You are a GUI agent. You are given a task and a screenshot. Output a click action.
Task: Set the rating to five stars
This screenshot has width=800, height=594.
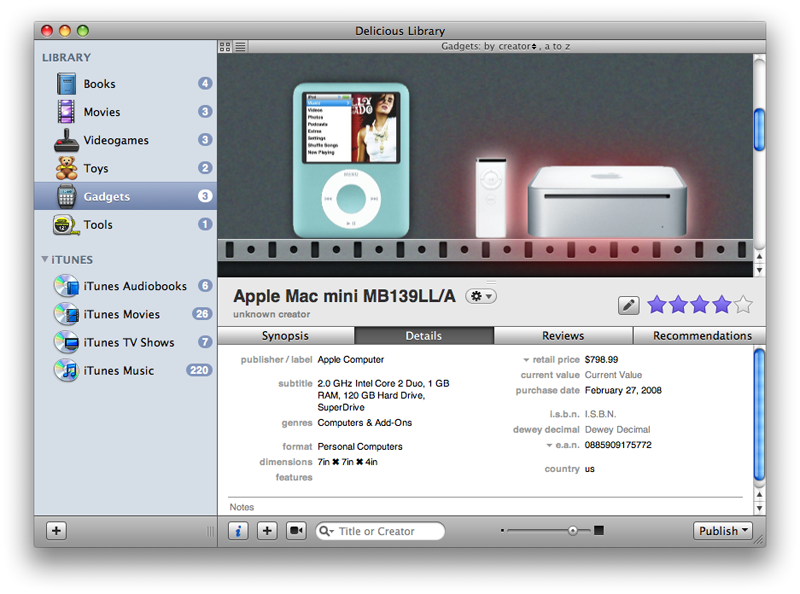(x=743, y=305)
